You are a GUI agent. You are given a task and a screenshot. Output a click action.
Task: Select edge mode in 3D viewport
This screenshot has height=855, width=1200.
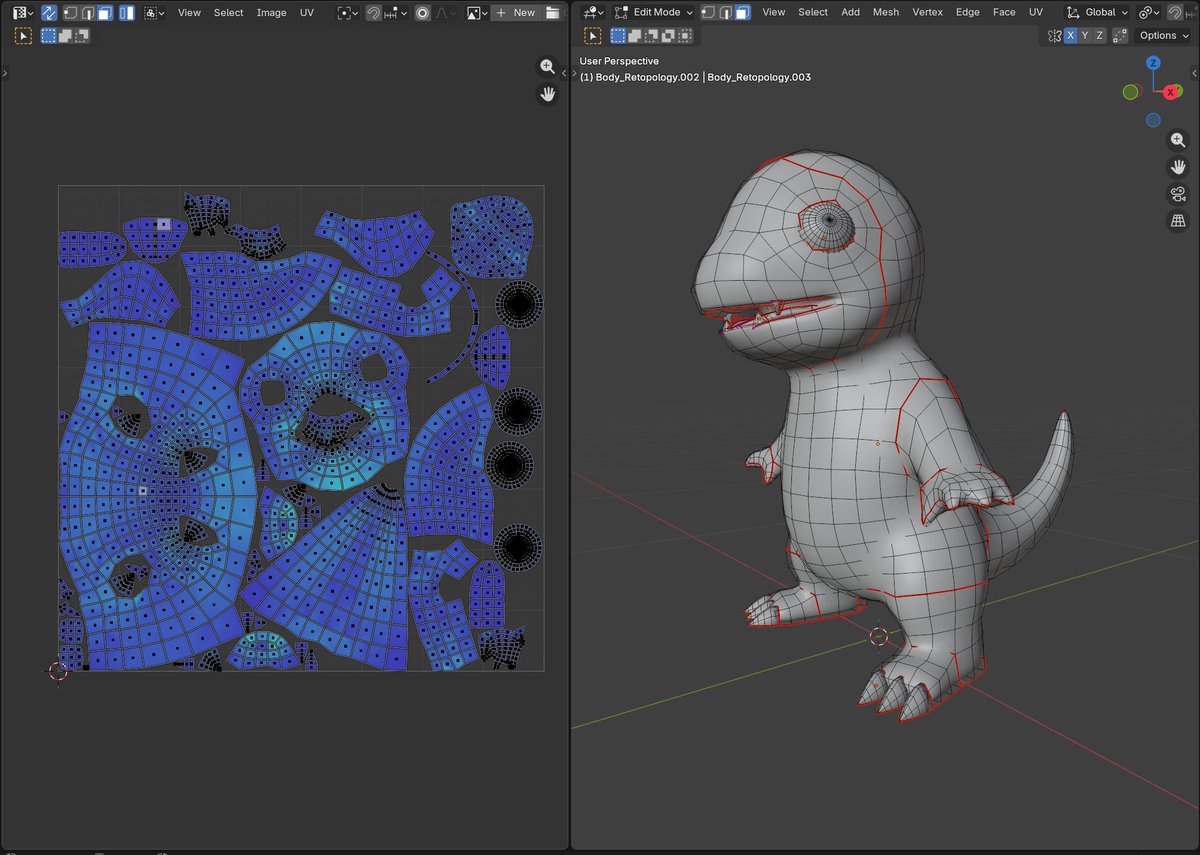pyautogui.click(x=726, y=12)
